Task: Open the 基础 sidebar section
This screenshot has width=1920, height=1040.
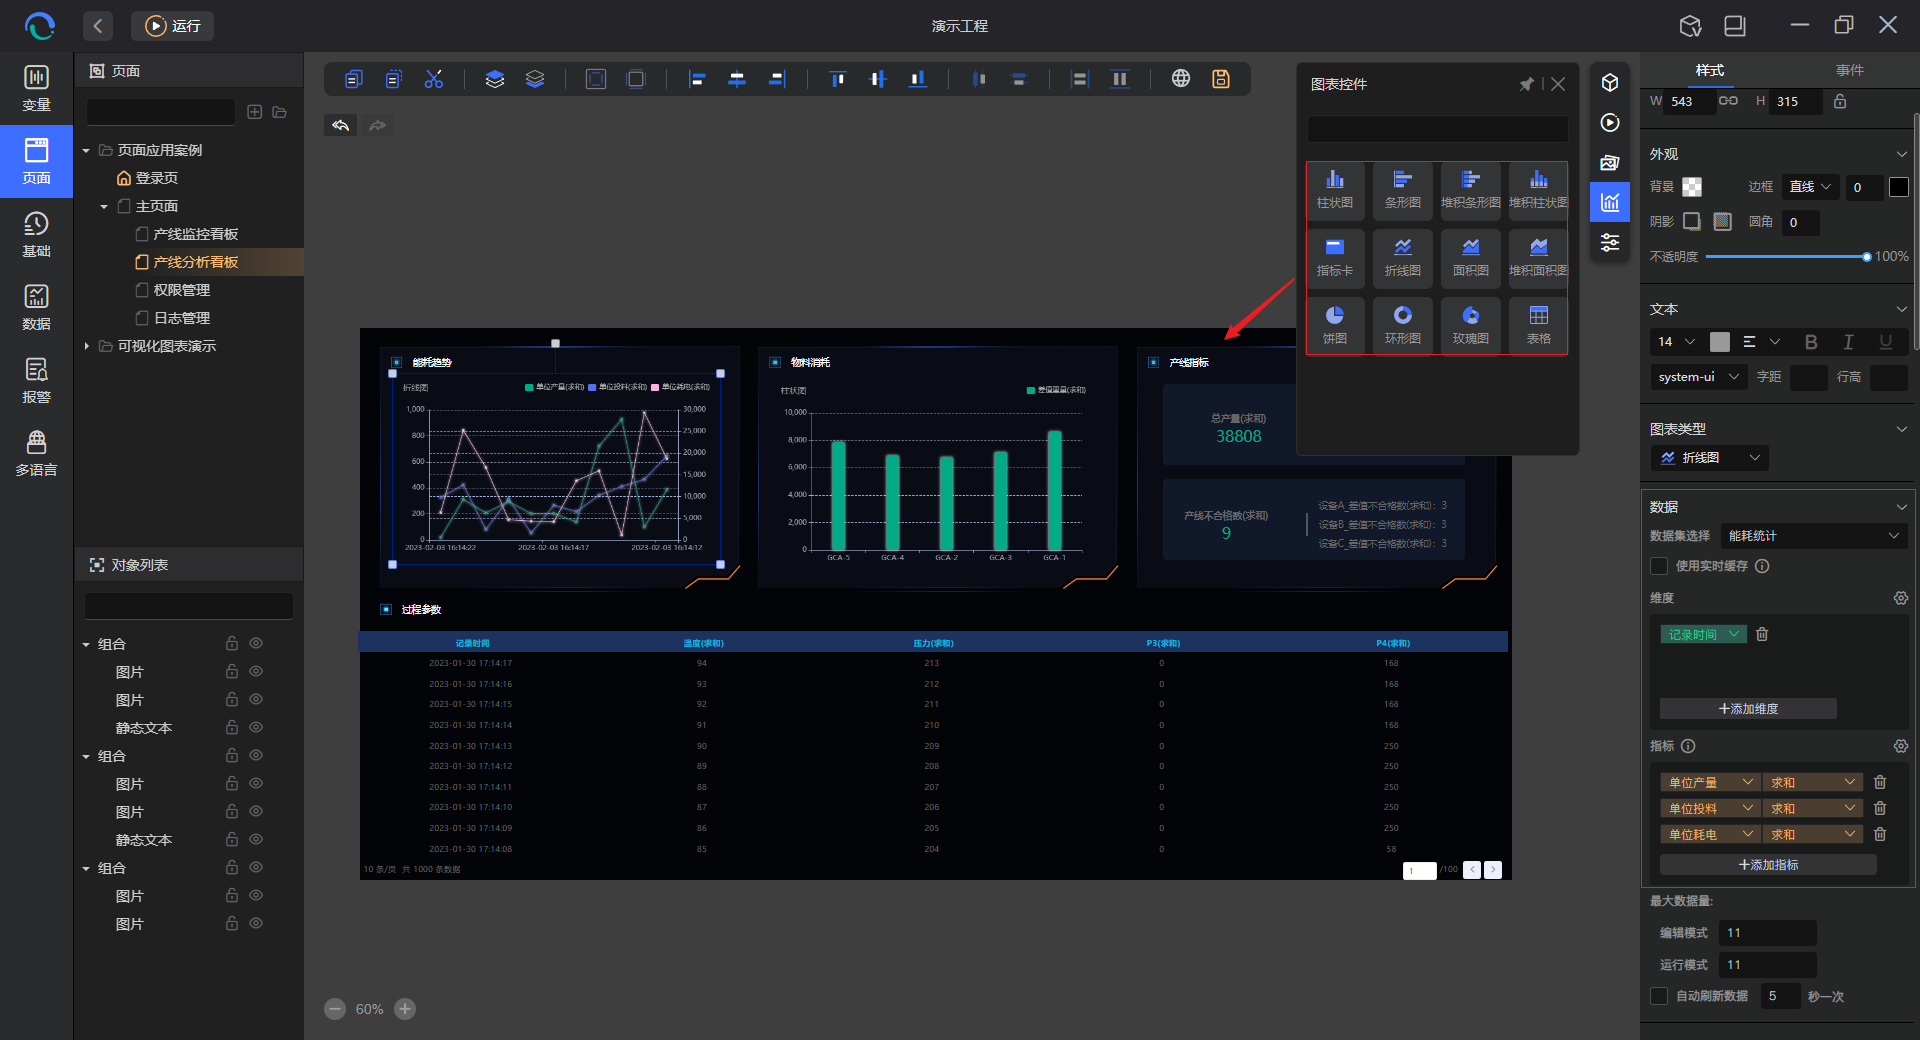Action: click(x=36, y=234)
